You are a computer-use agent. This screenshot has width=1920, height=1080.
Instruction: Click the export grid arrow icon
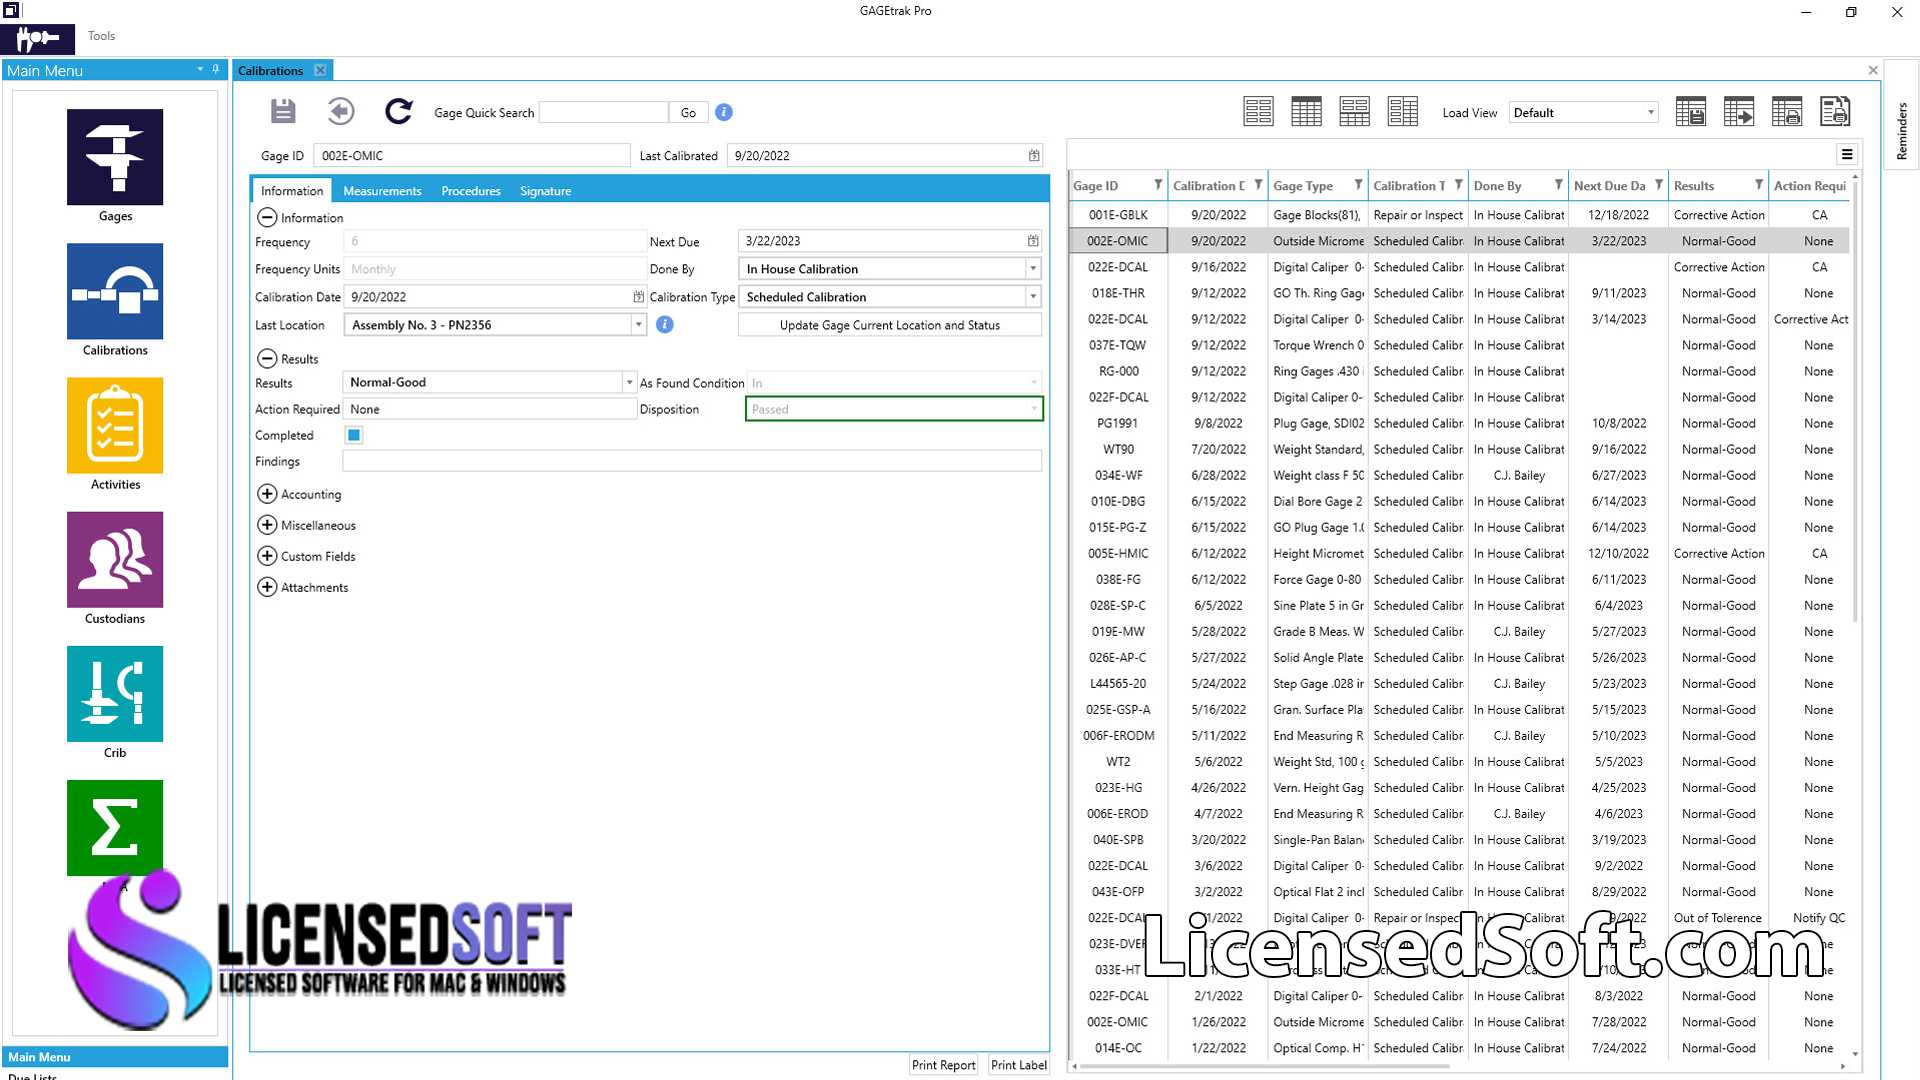click(x=1739, y=112)
